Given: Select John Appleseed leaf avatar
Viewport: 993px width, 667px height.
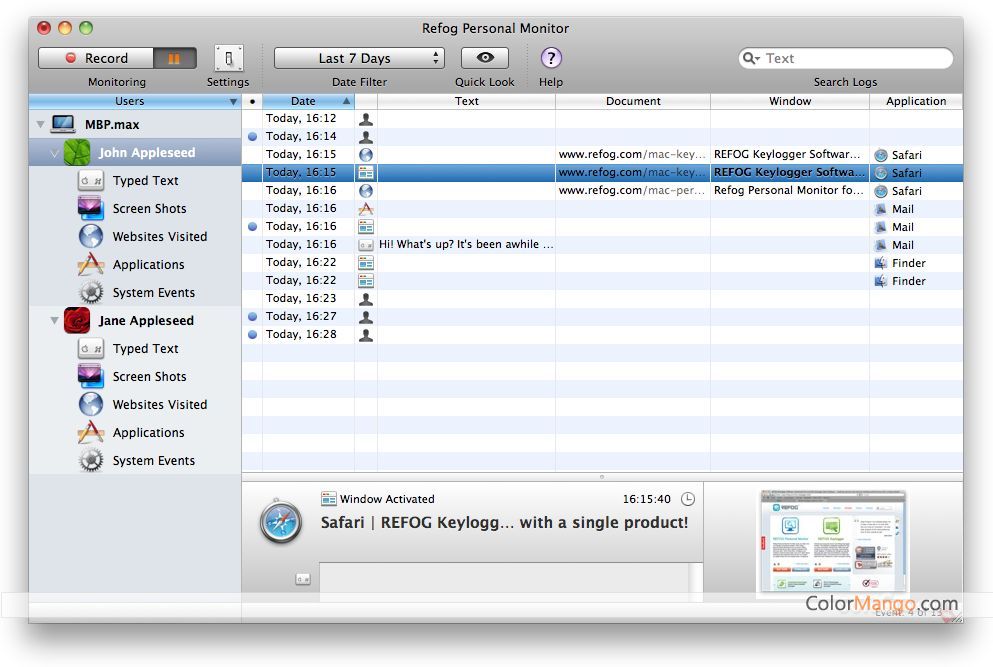Looking at the screenshot, I should [x=77, y=153].
